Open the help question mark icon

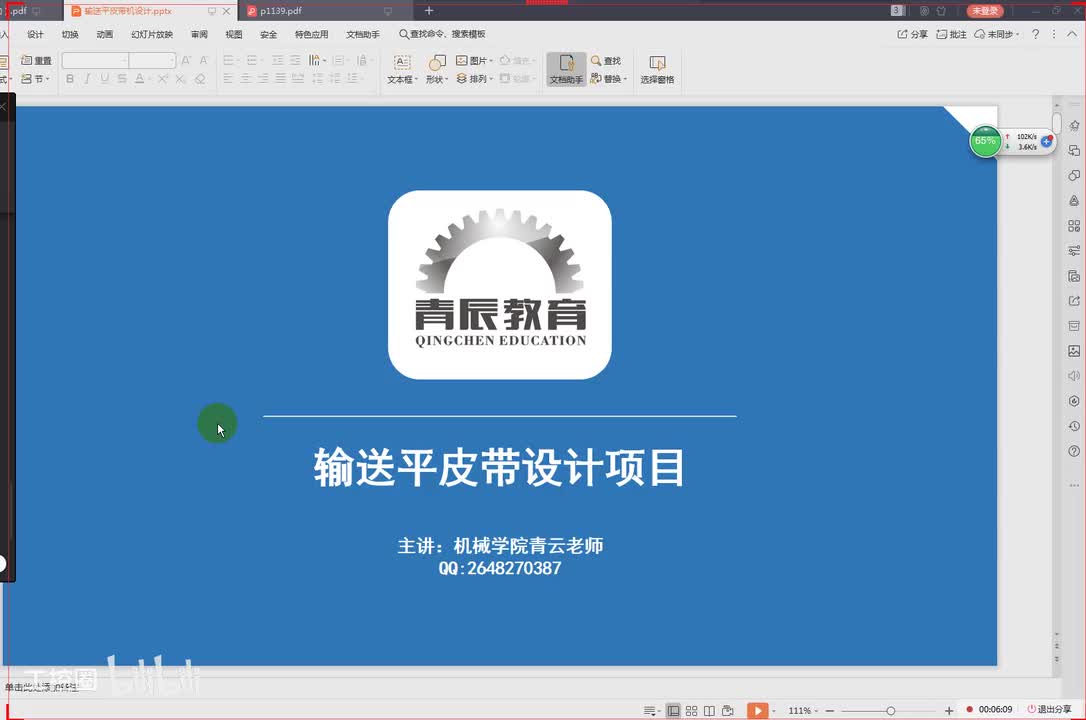(x=1035, y=34)
